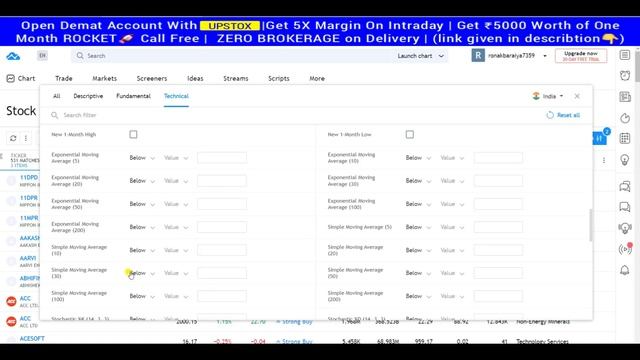640x360 pixels.
Task: Open the 11DPD ticker link
Action: 29,178
